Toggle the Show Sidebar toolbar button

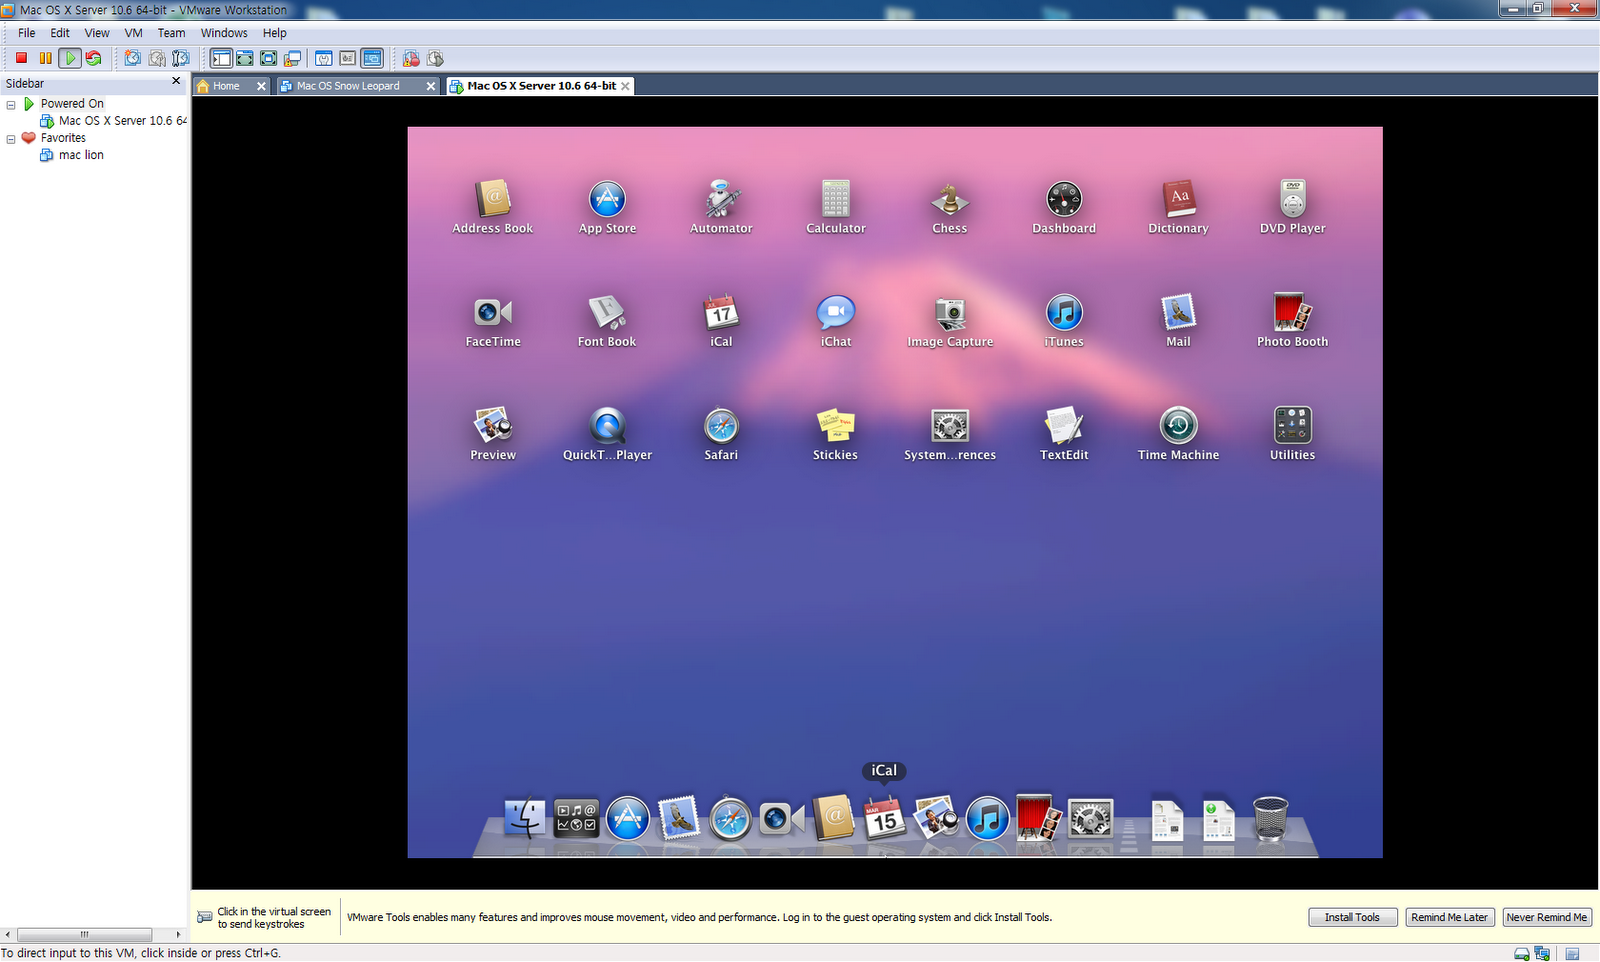pos(221,58)
